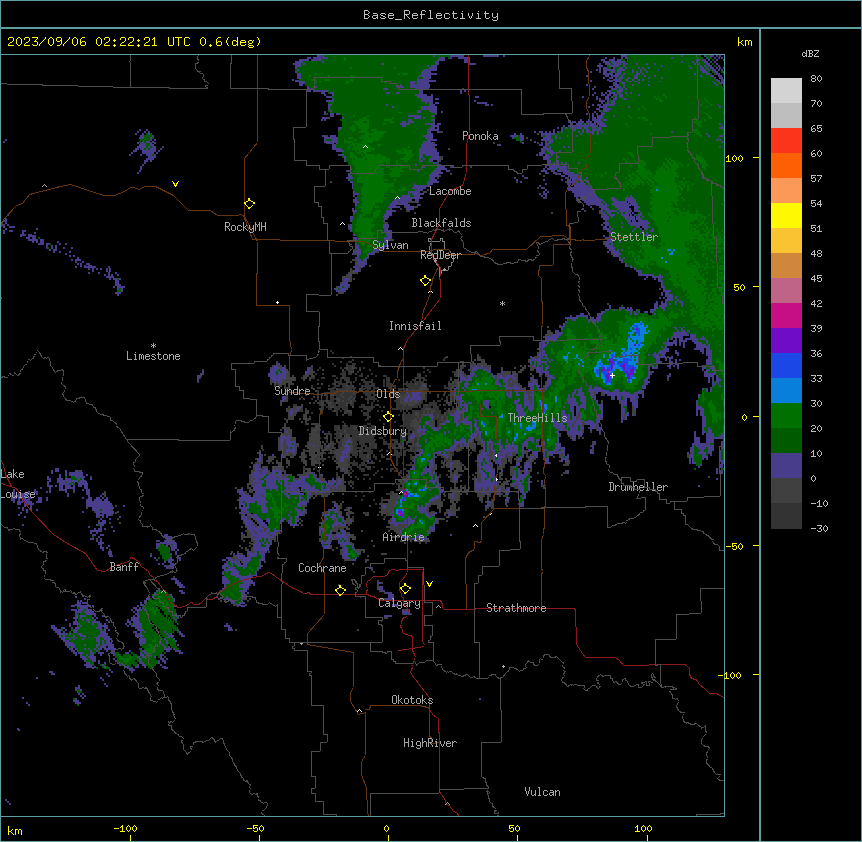
Task: Click the Lacombe town label
Action: [450, 191]
